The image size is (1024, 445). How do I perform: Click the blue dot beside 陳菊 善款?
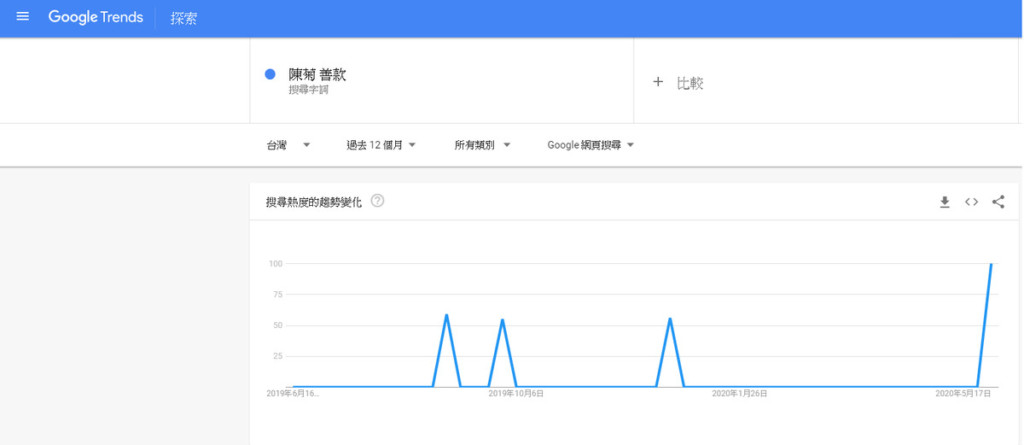point(270,75)
